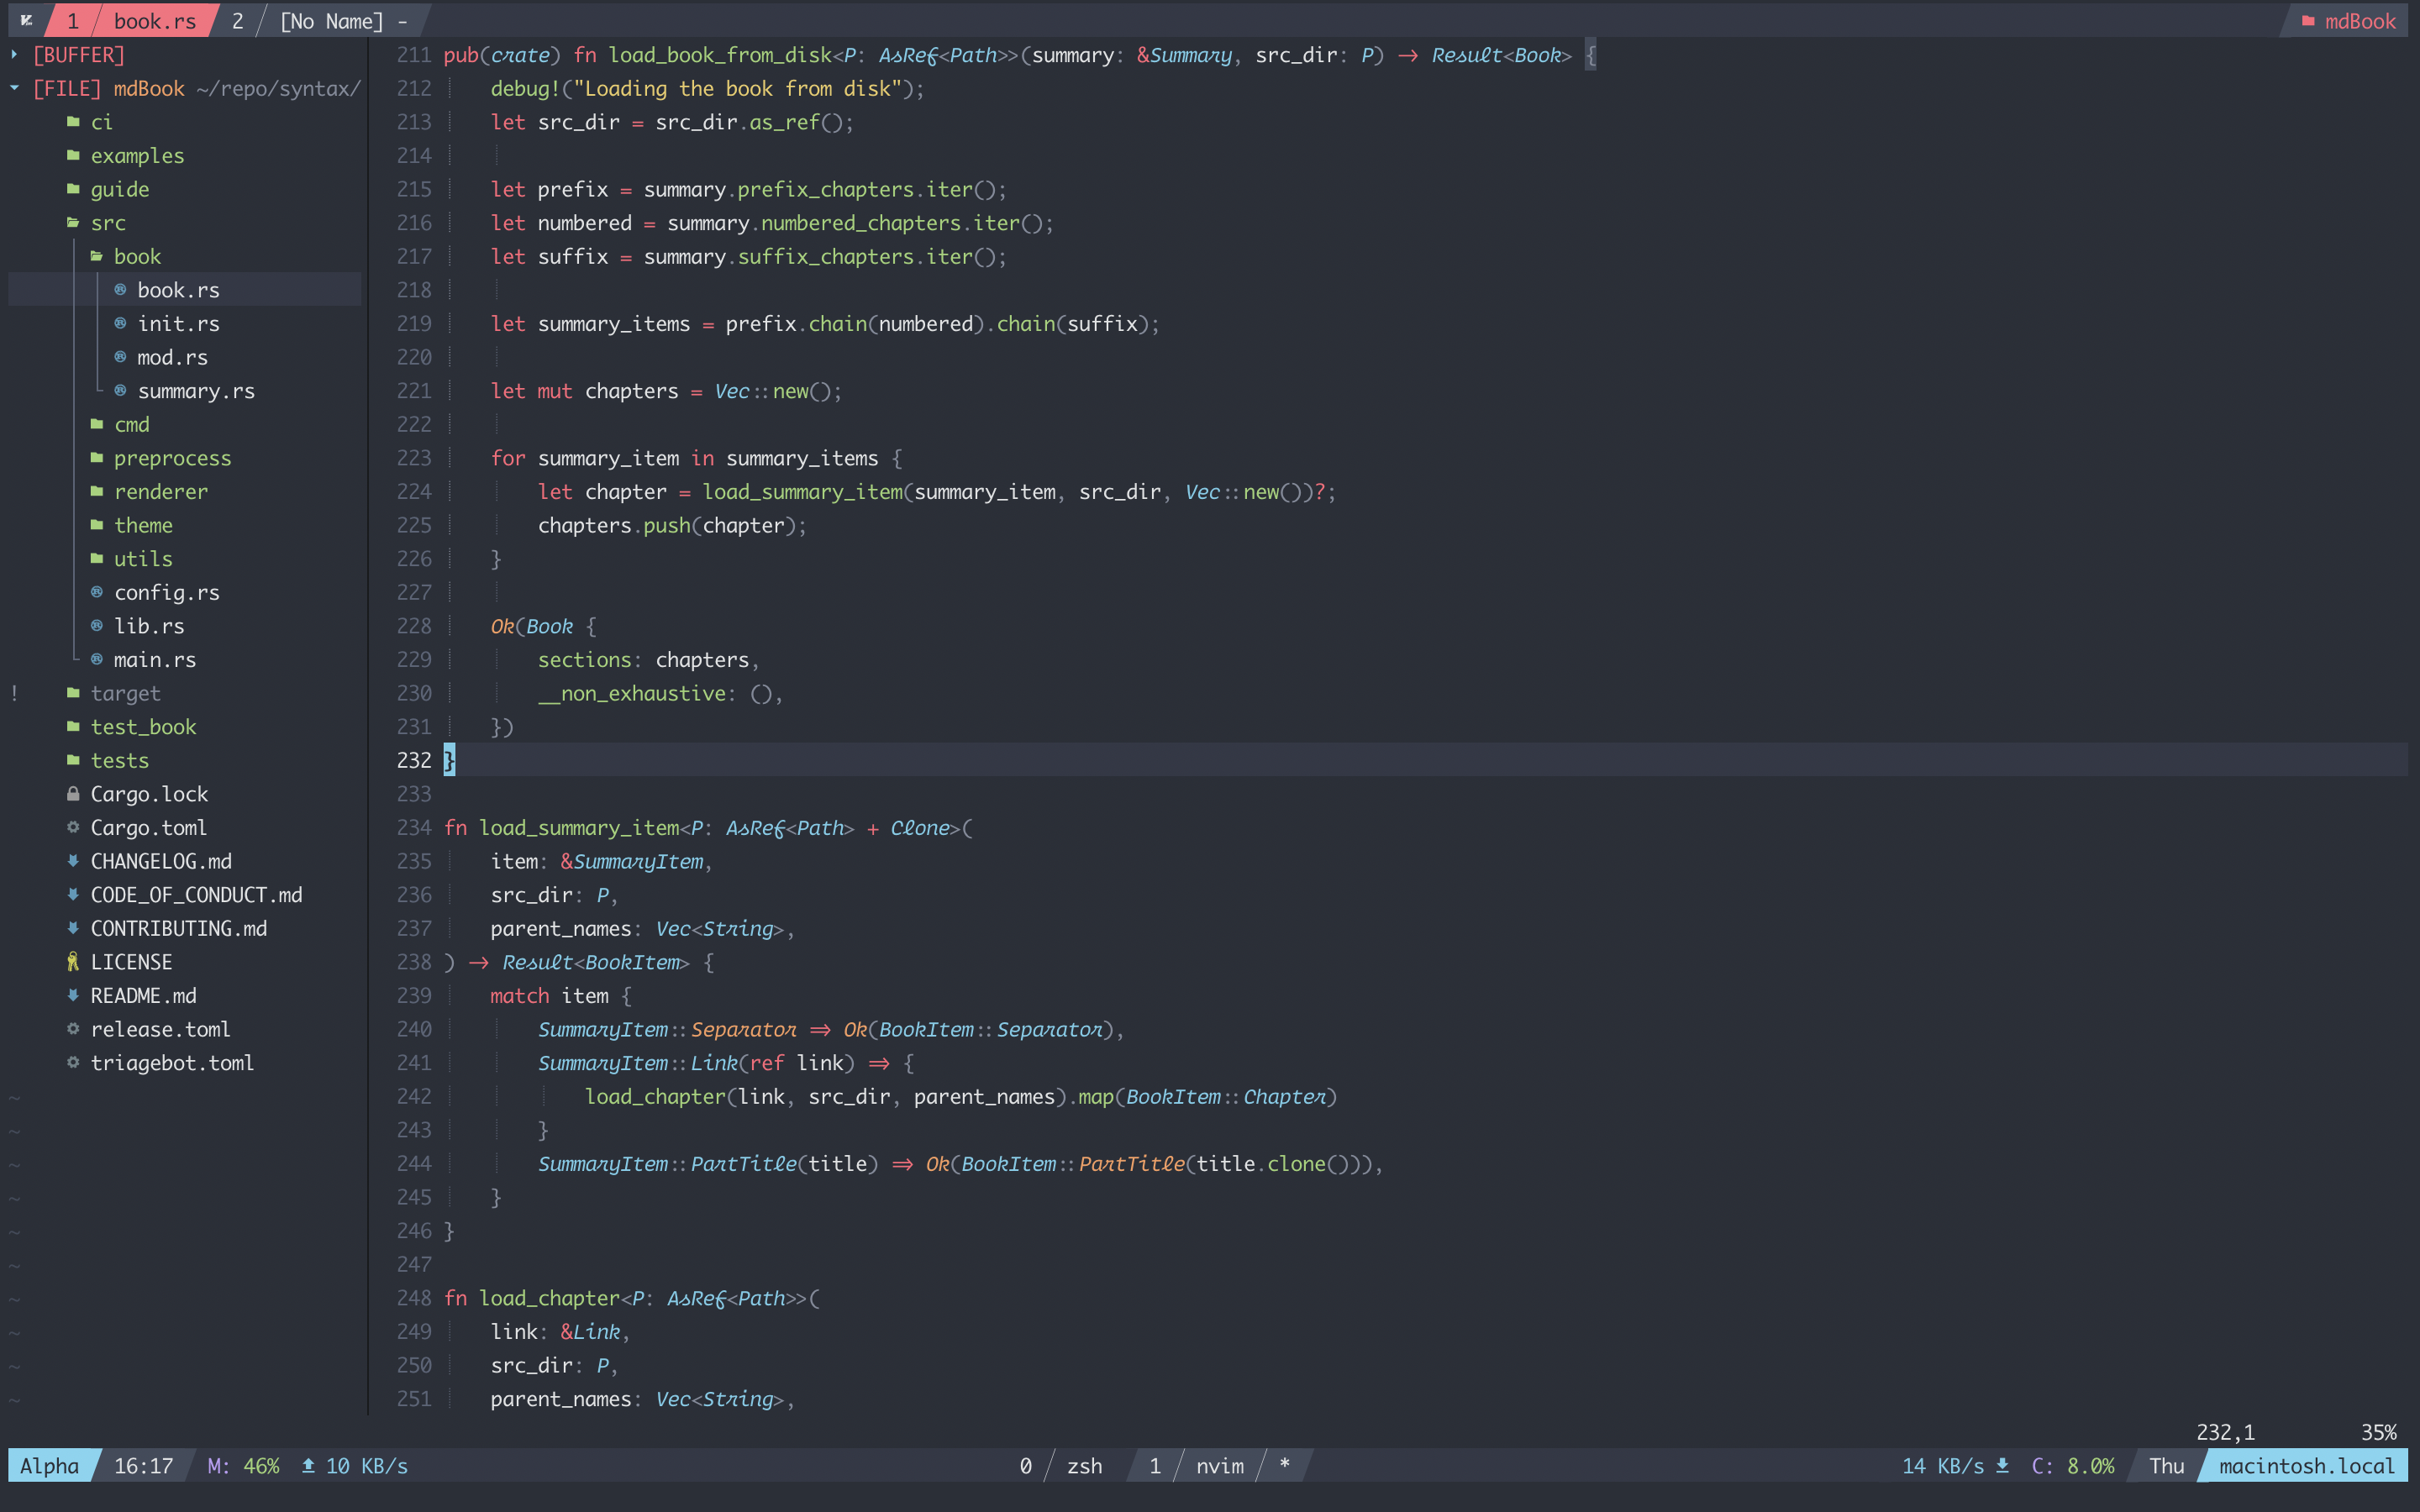Expand the tests folder
The height and width of the screenshot is (1512, 2420).
click(120, 760)
